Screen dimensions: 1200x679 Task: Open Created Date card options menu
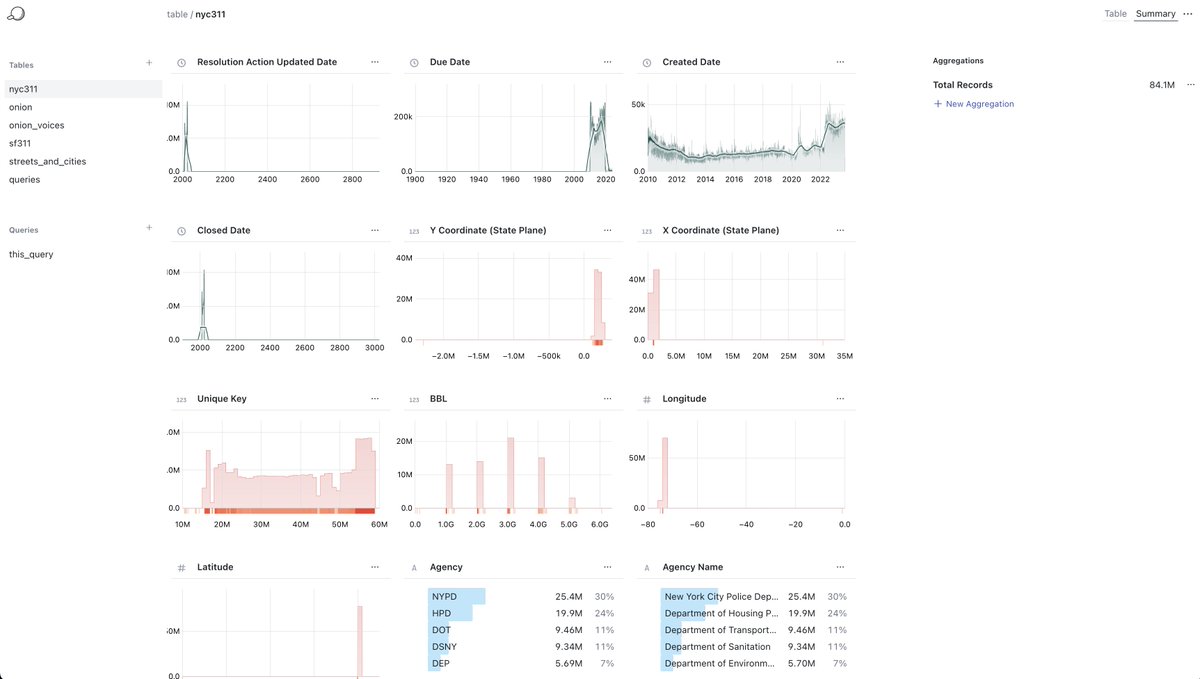click(x=840, y=62)
